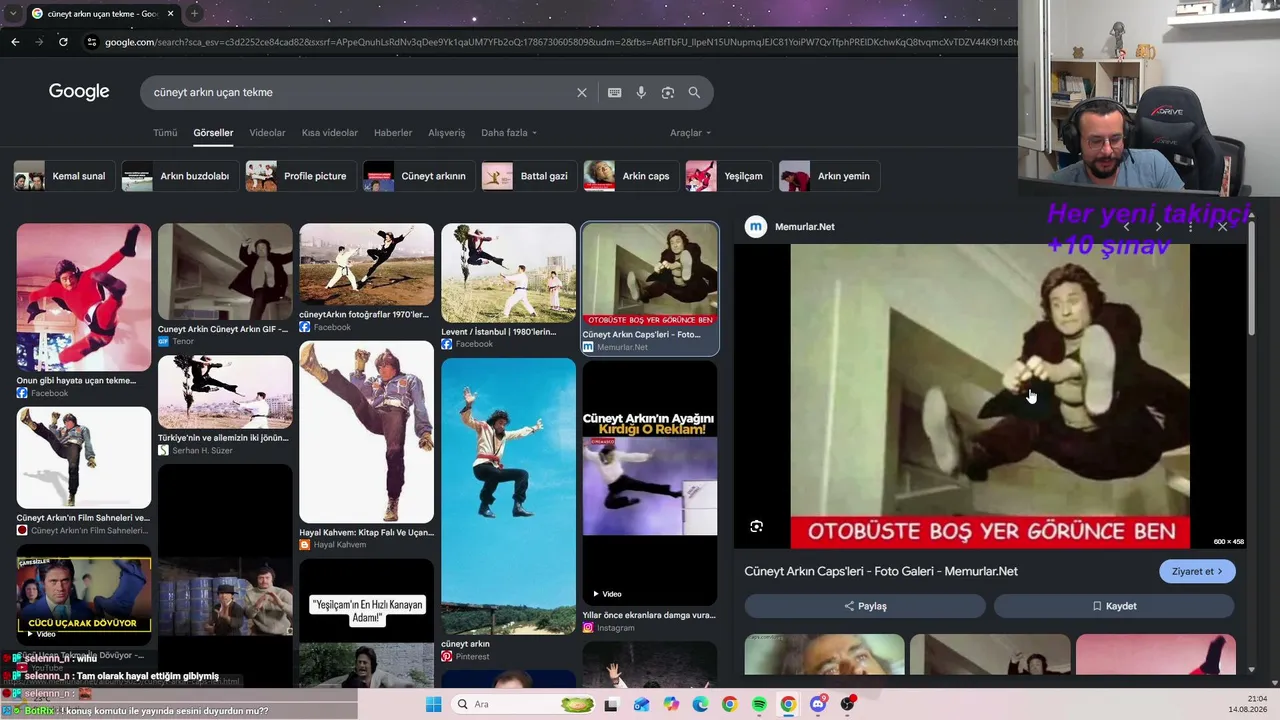This screenshot has height=720, width=1280.
Task: Open the Pinterest cüneyt arkın sky jump image
Action: 508,496
